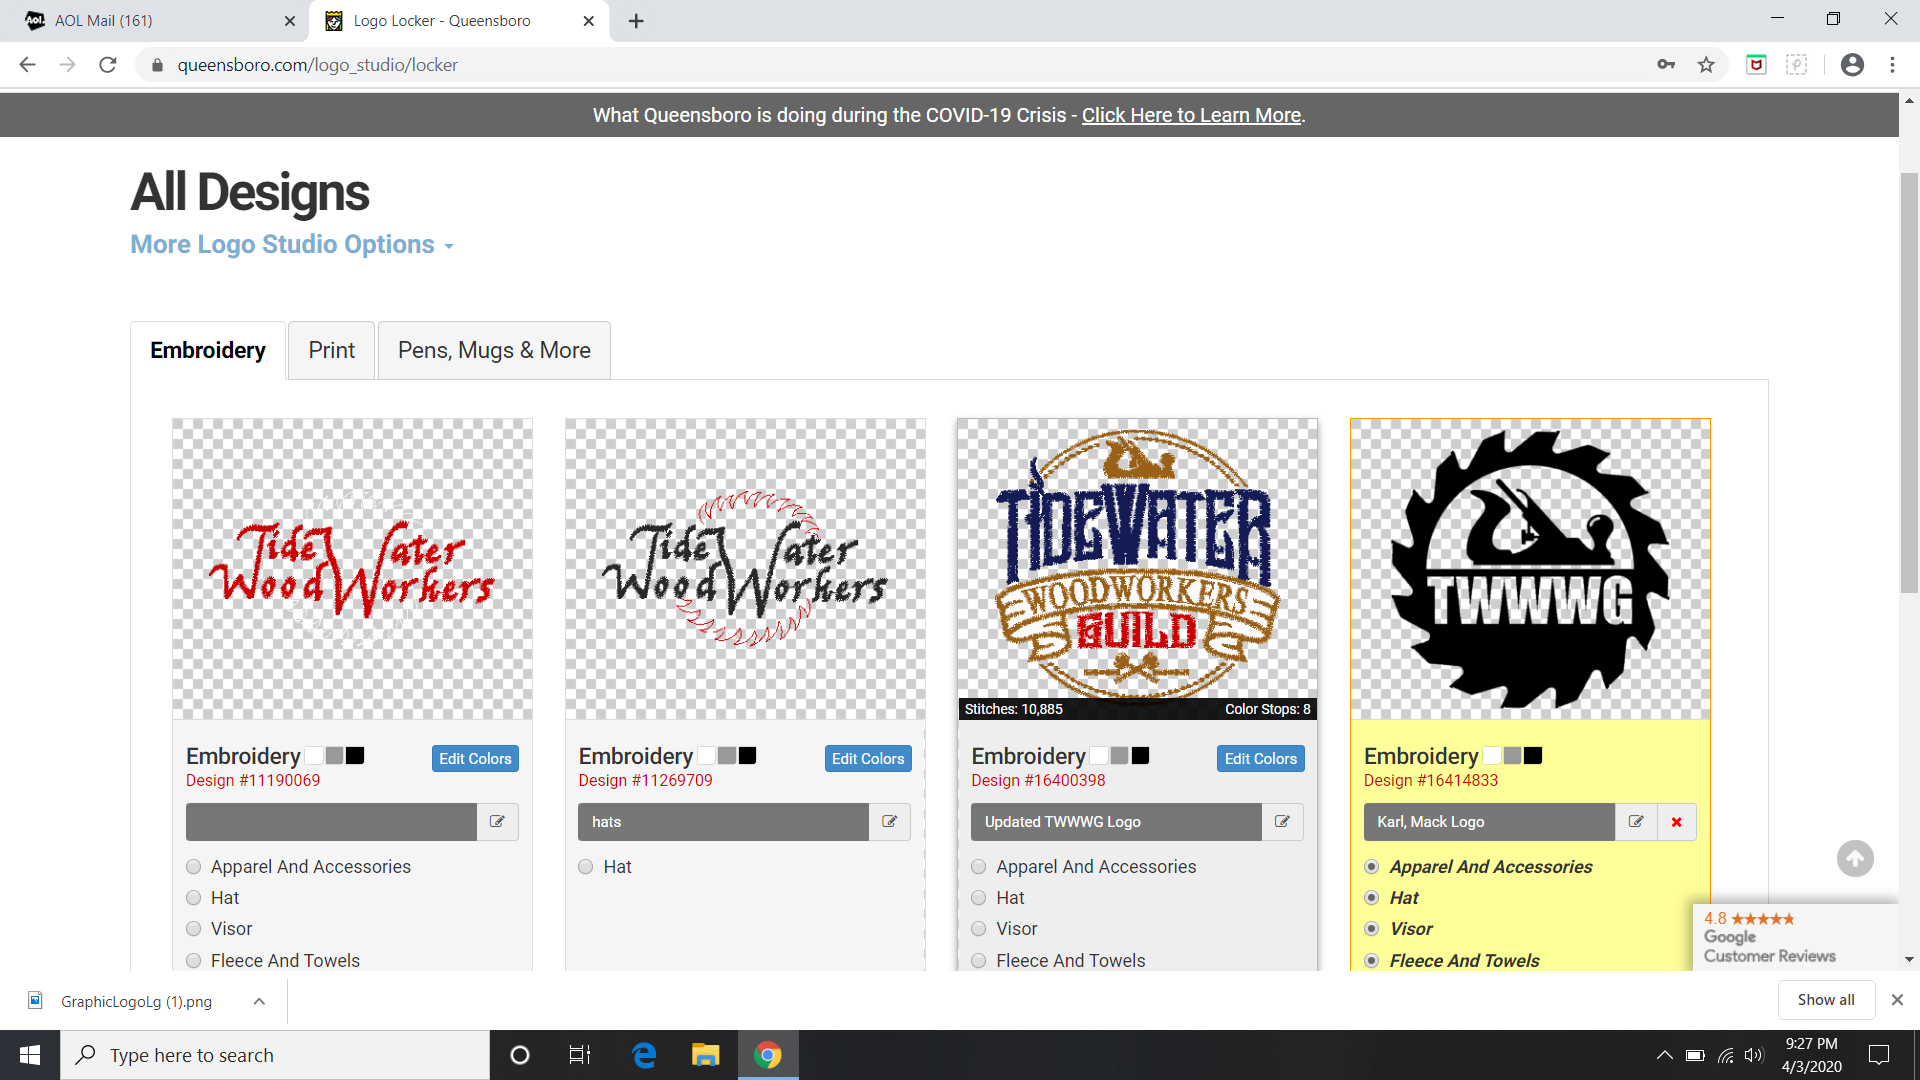Expand More Logo Studio Options dropdown
Image resolution: width=1920 pixels, height=1080 pixels.
(292, 245)
